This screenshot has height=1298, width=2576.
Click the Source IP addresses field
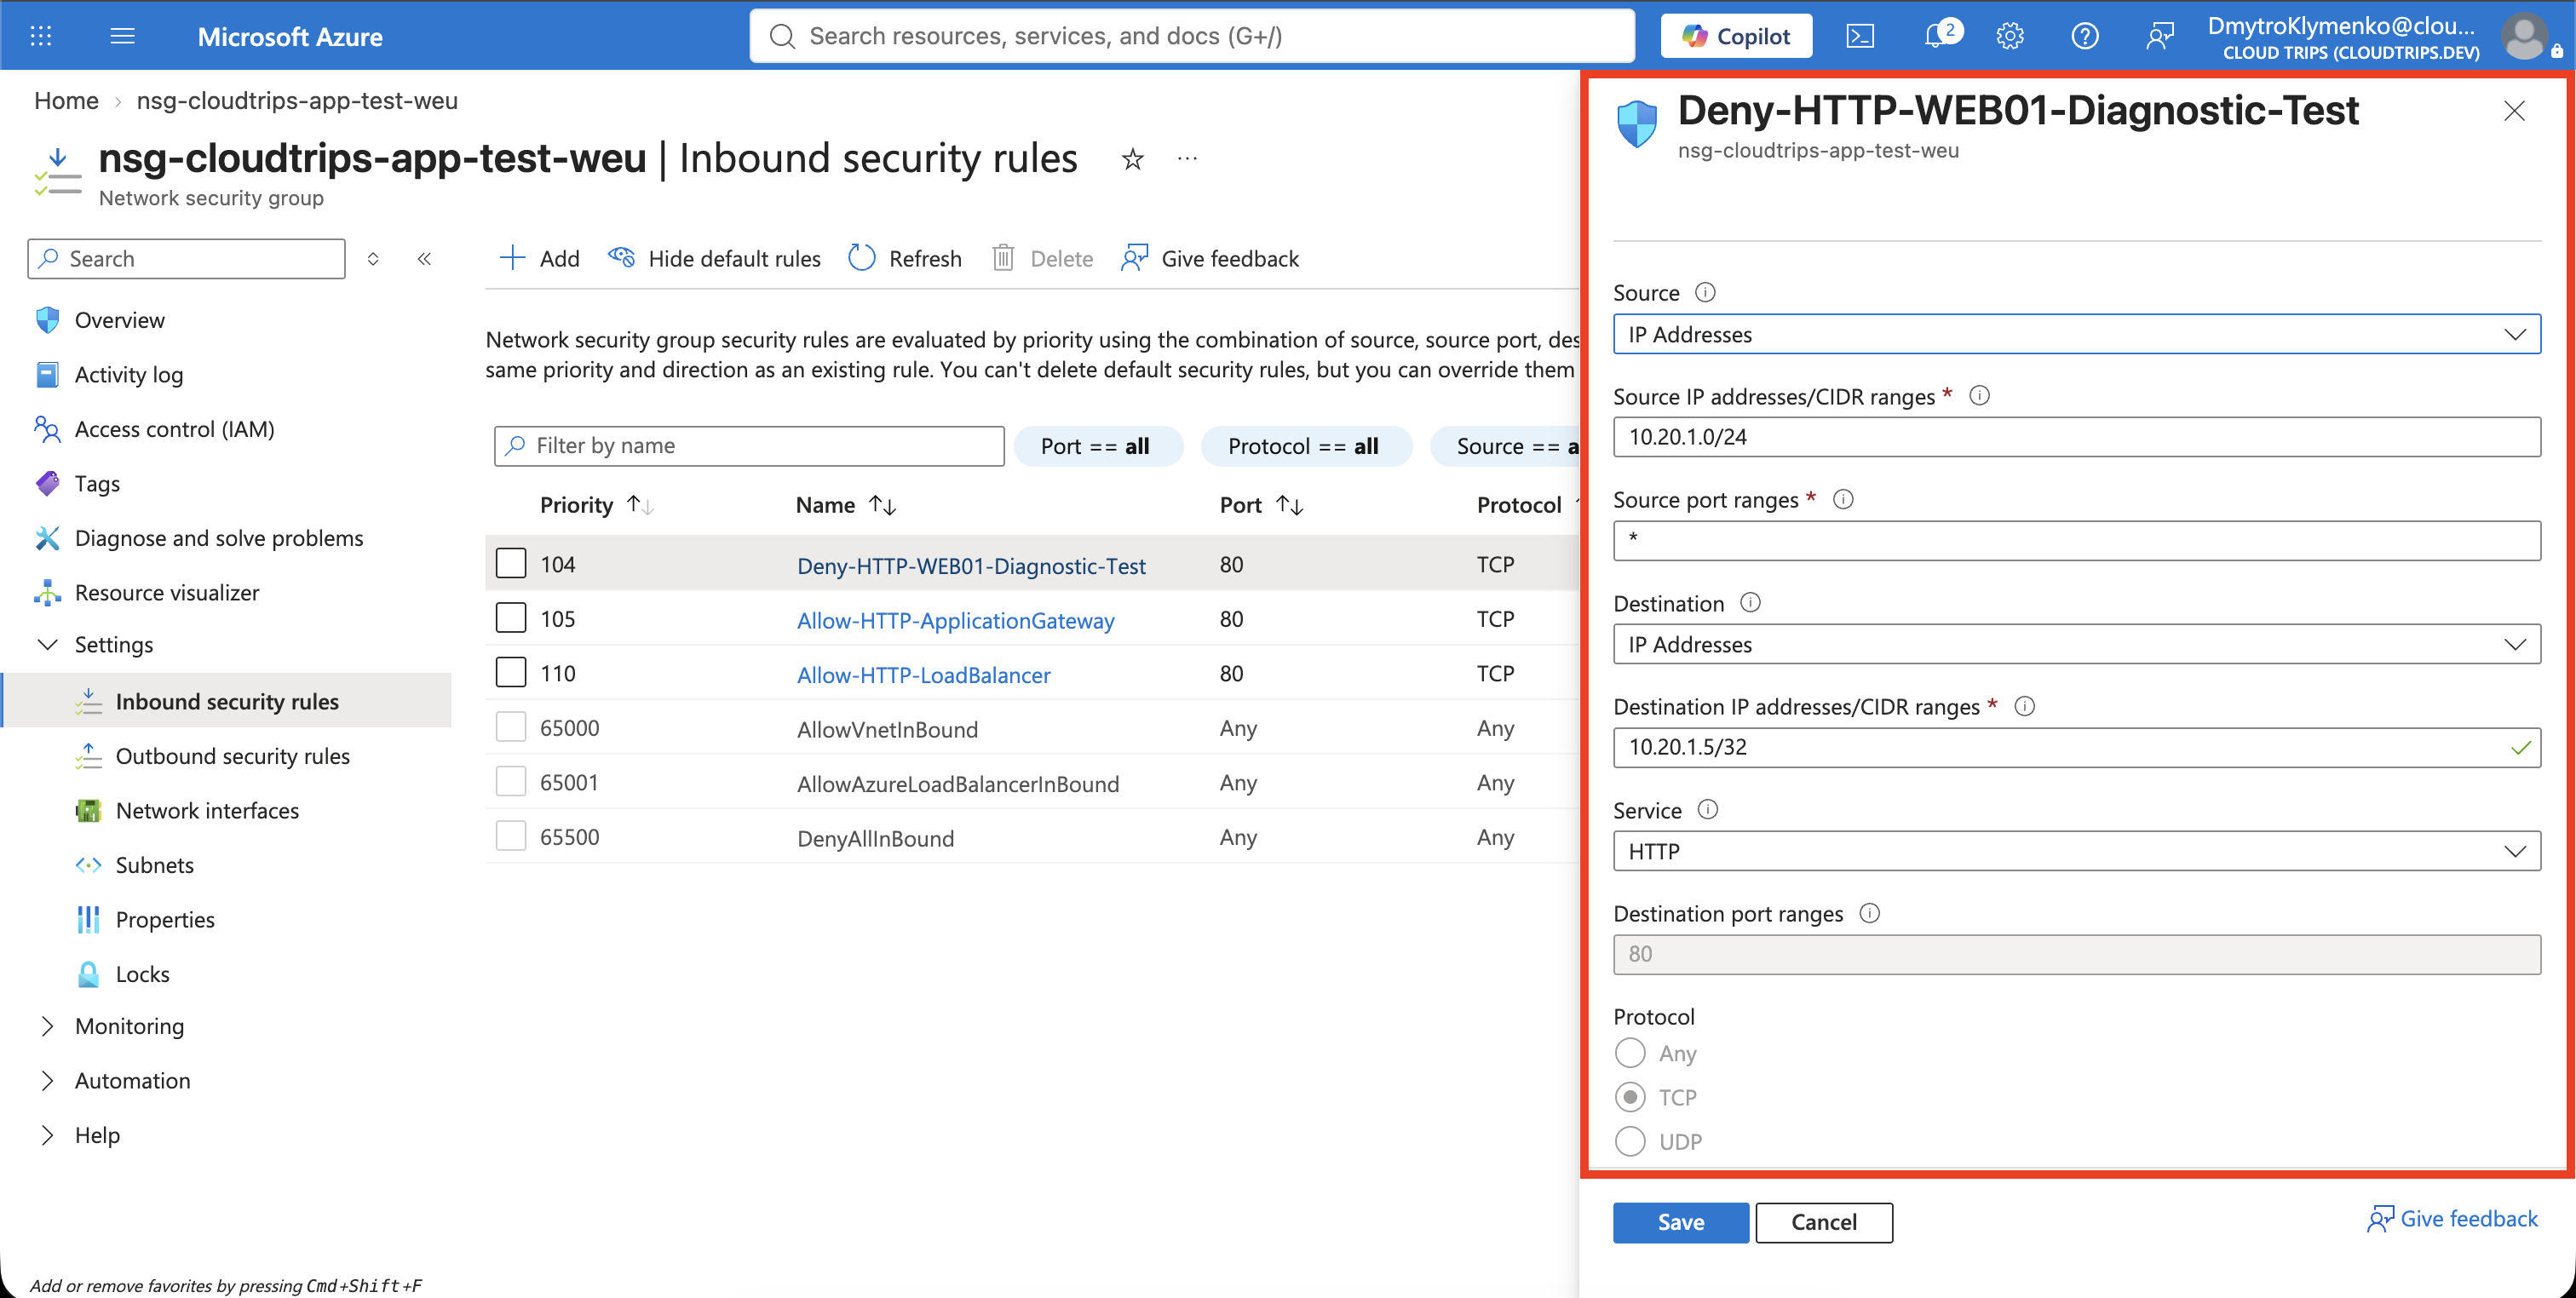pos(2076,437)
